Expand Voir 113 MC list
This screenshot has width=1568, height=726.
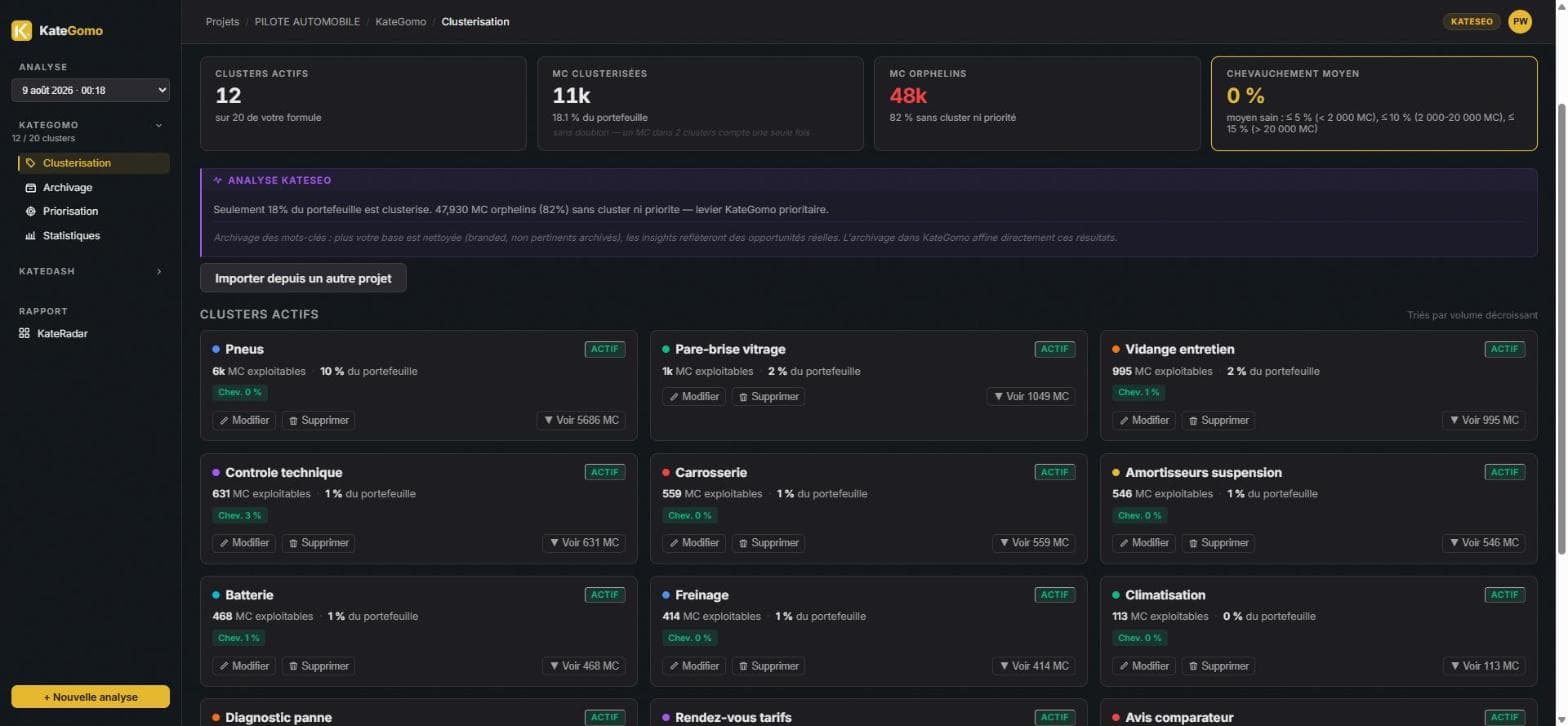[x=1484, y=666]
